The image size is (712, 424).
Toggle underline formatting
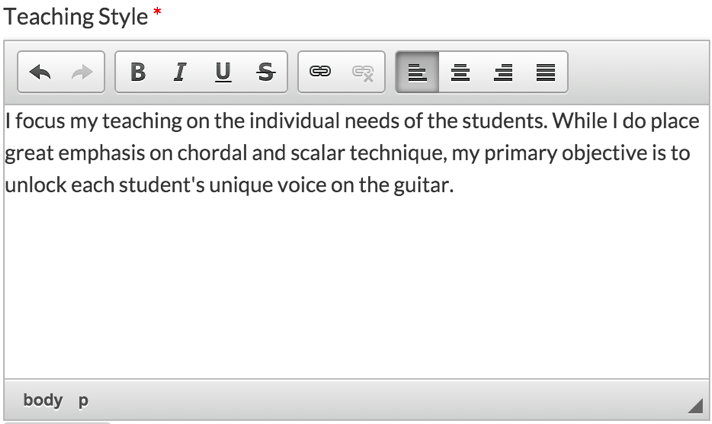point(223,72)
